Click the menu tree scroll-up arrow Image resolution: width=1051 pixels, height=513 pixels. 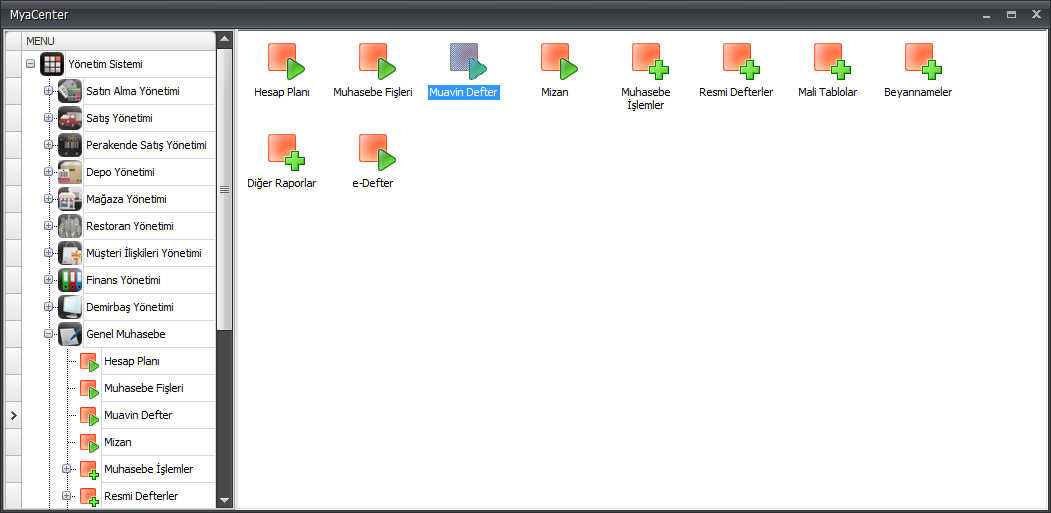(225, 40)
